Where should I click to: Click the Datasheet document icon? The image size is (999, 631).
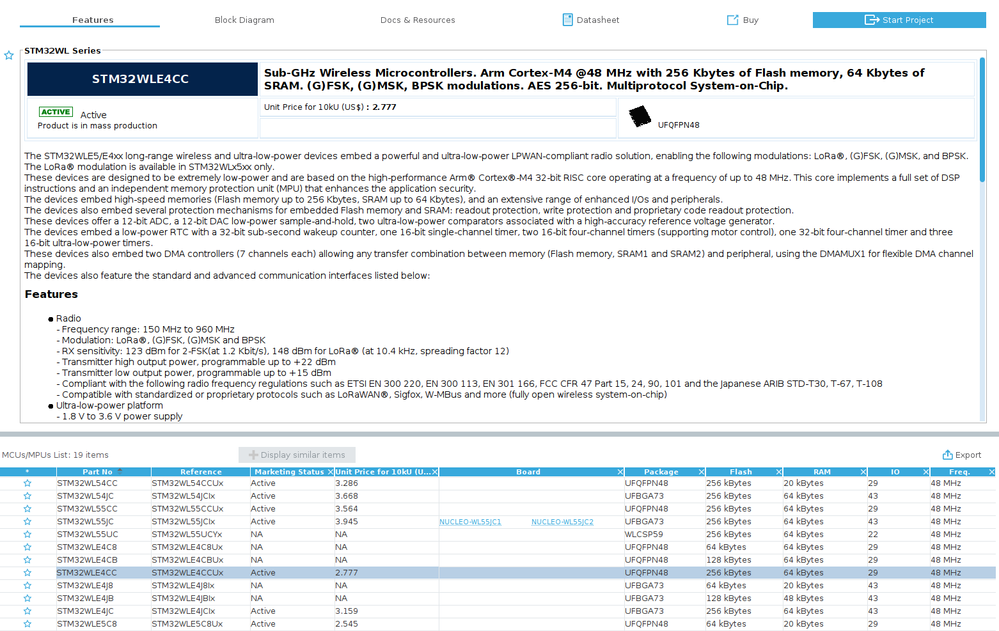tap(567, 20)
